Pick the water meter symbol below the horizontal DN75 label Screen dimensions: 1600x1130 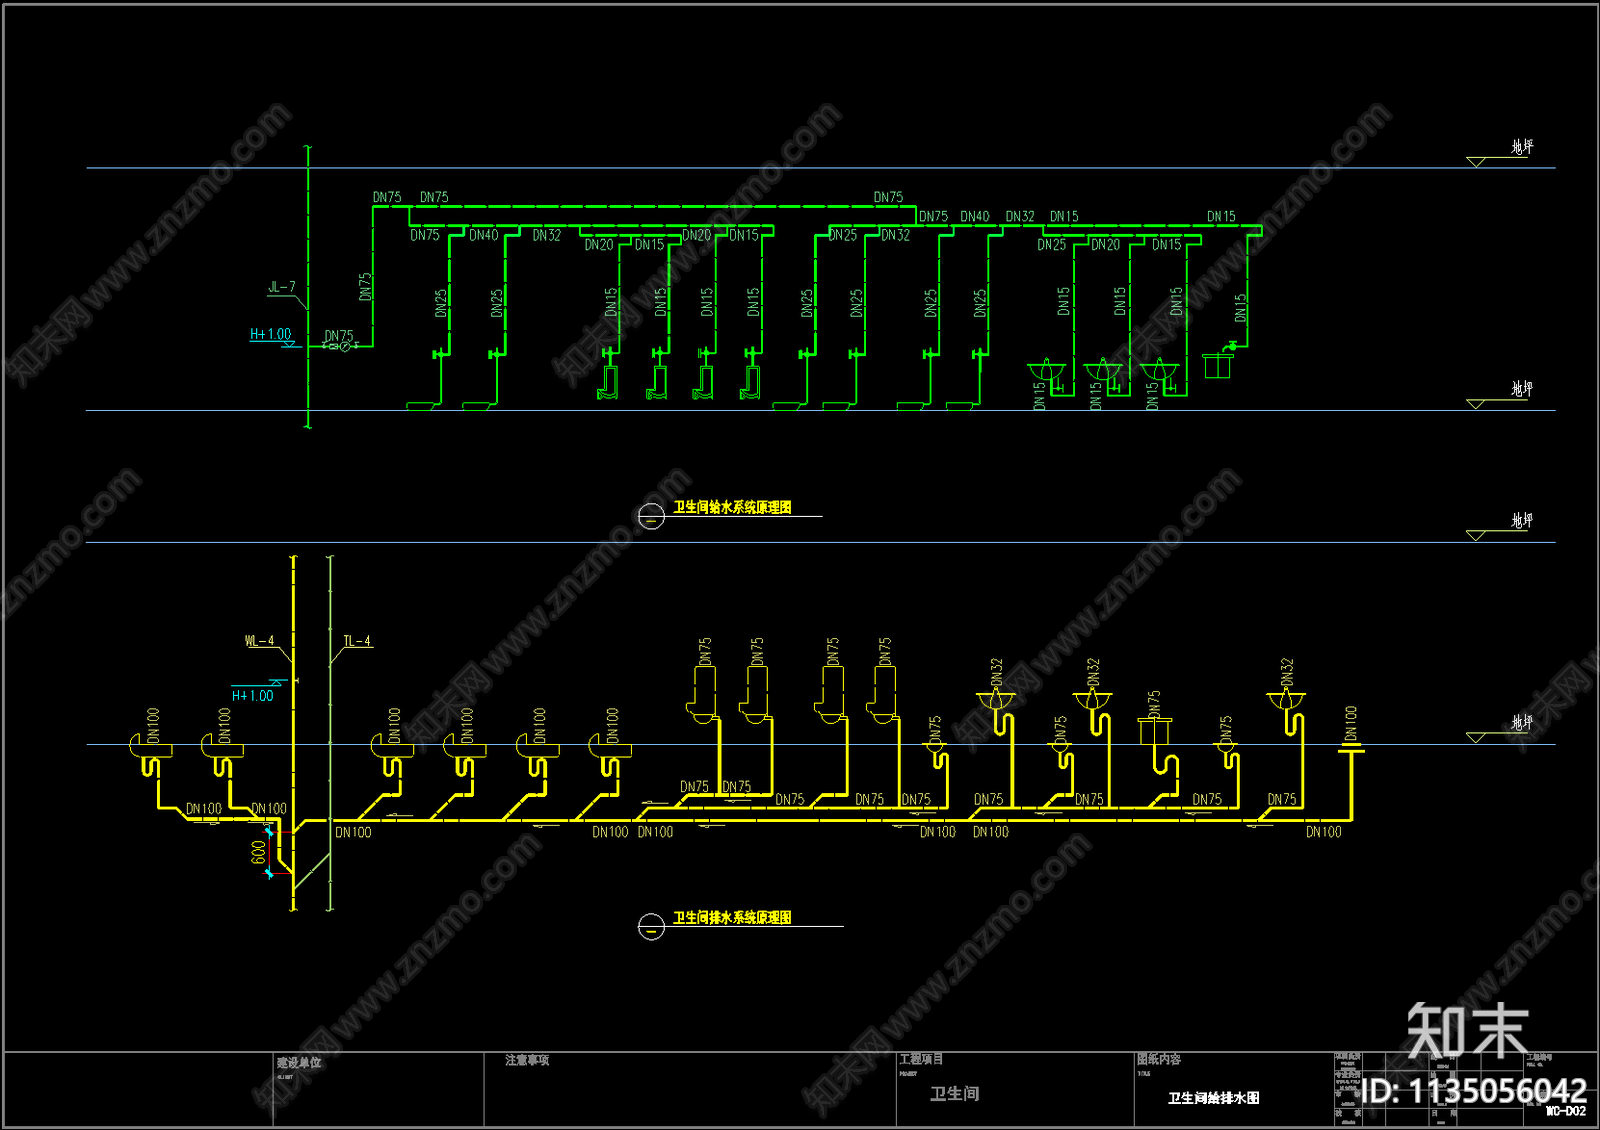345,346
